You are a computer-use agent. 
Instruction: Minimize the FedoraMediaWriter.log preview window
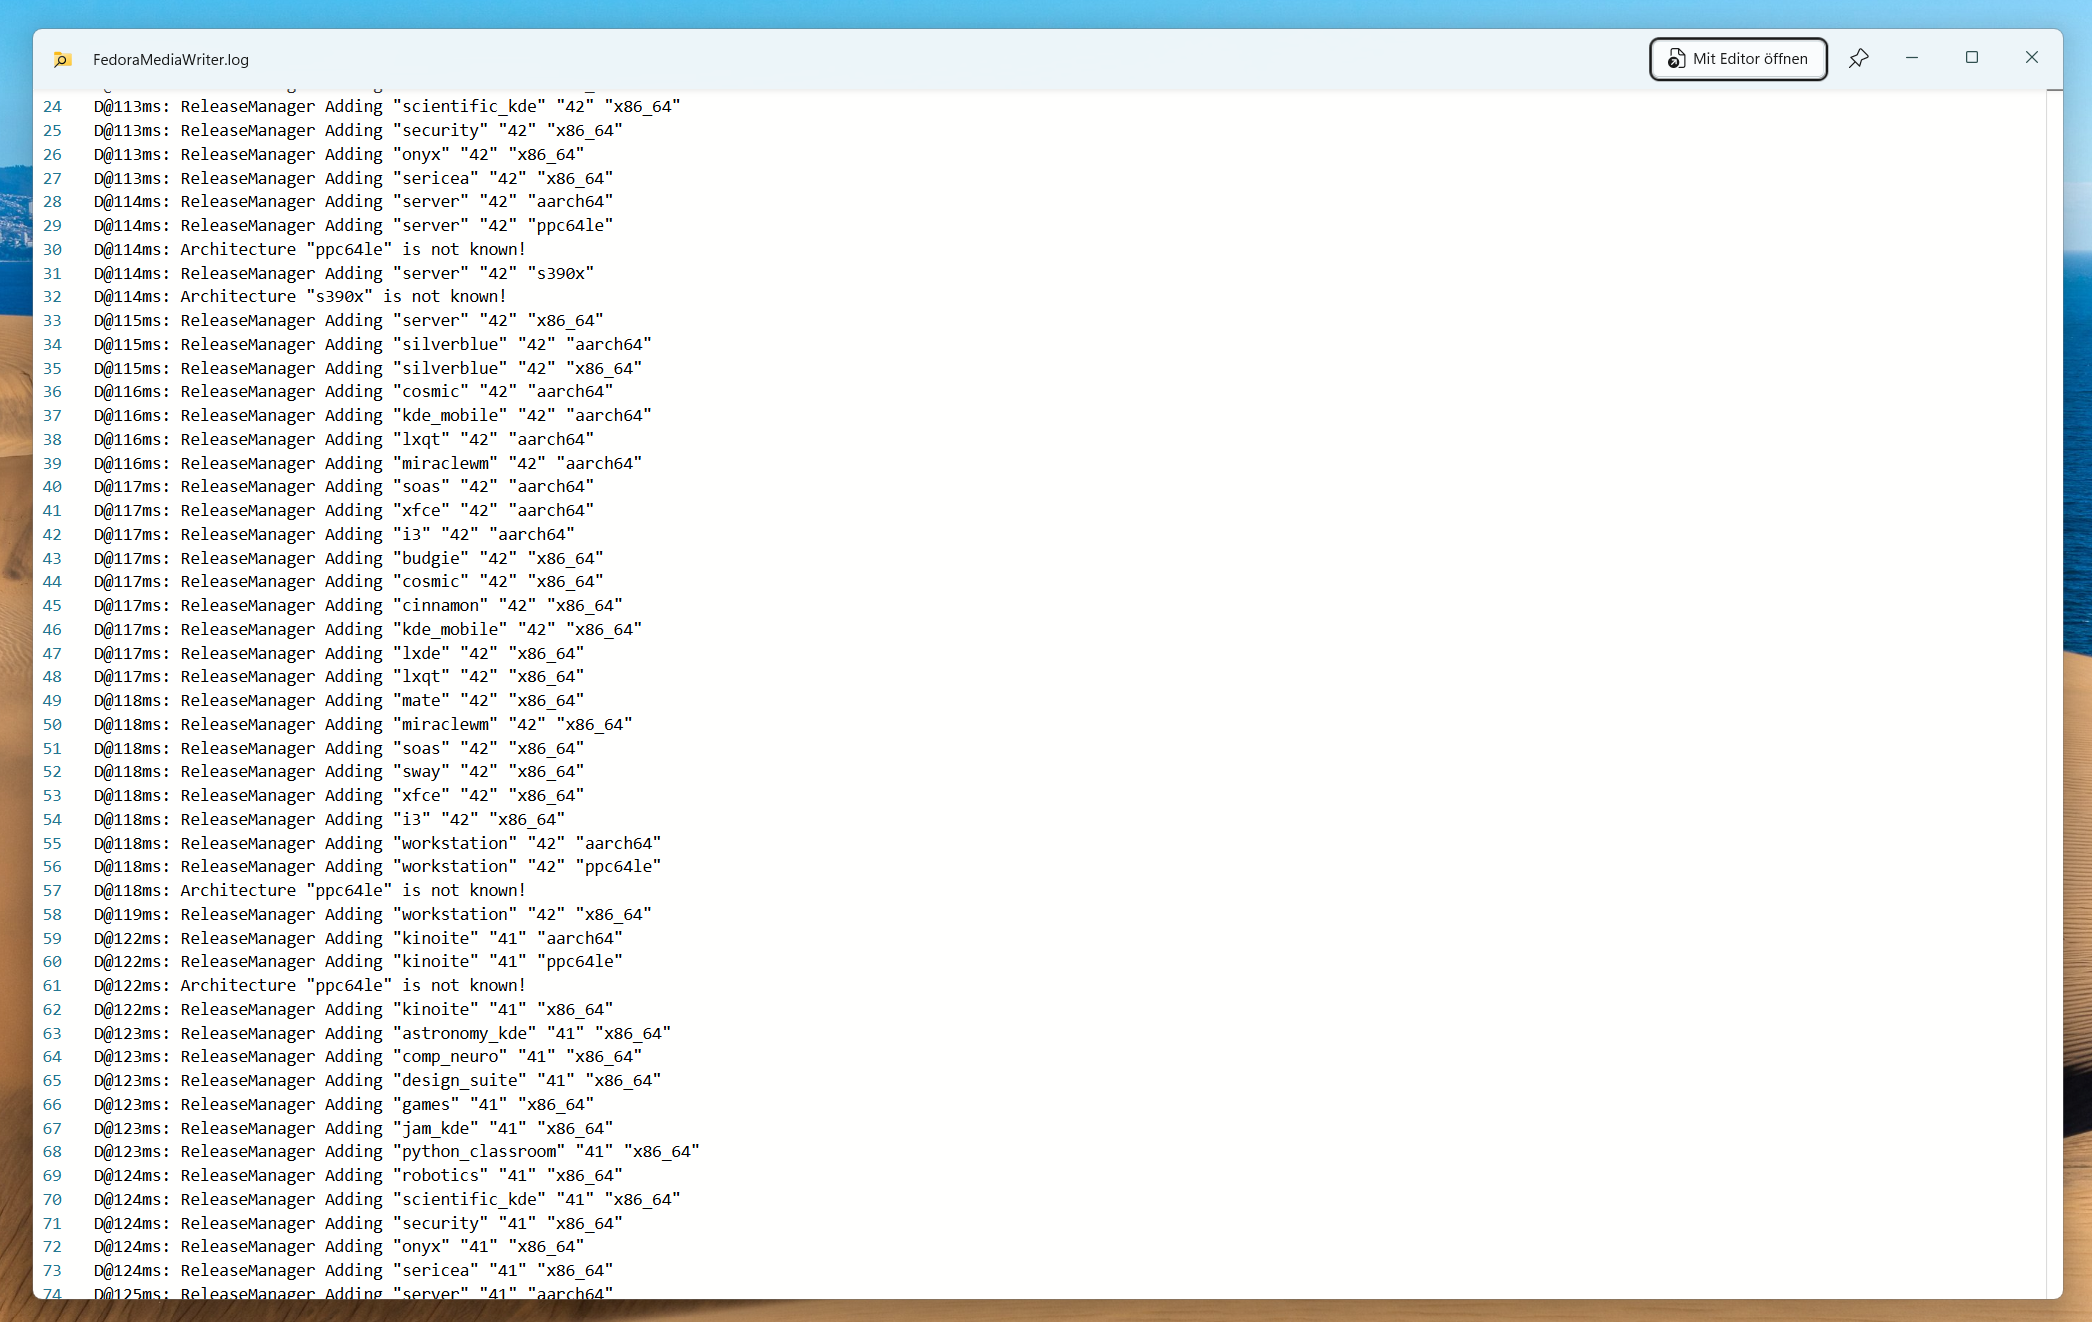pyautogui.click(x=1912, y=58)
